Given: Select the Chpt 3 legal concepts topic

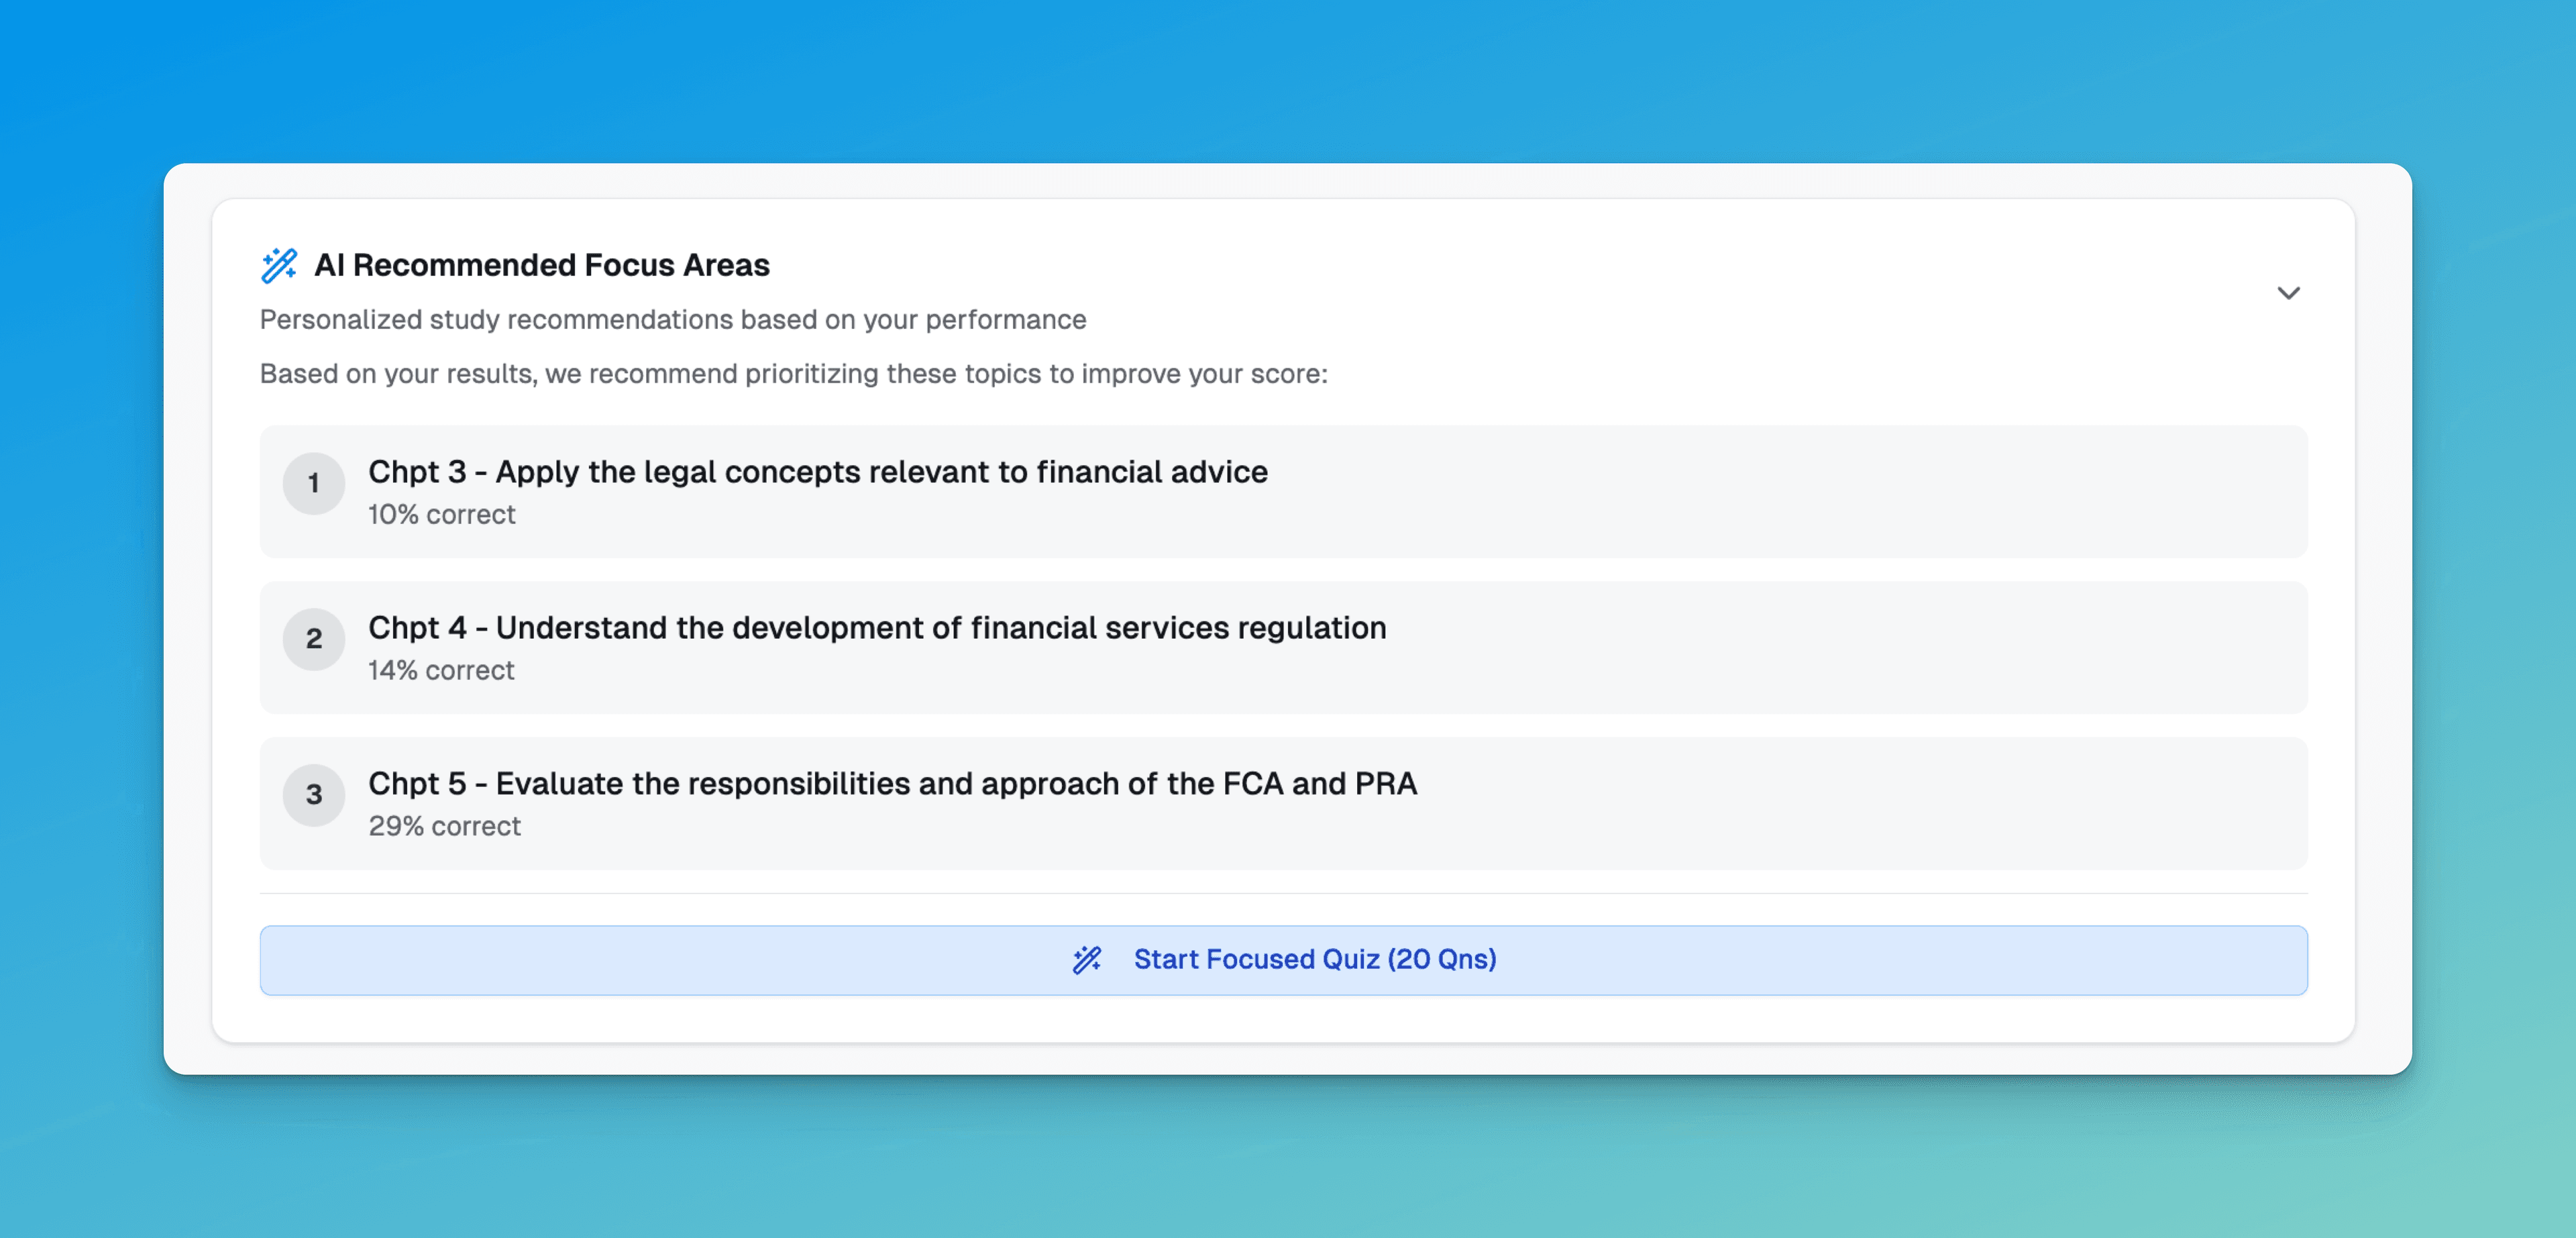Looking at the screenshot, I should (x=1283, y=492).
